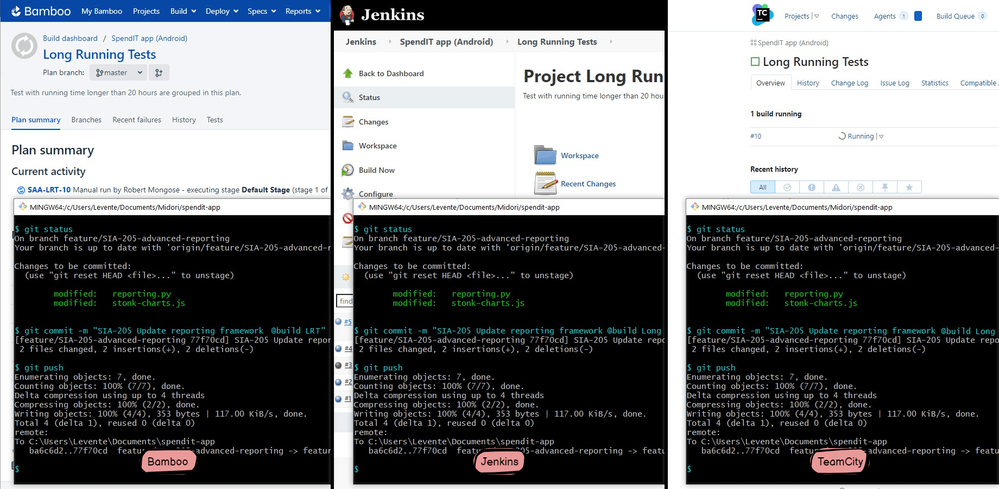The height and width of the screenshot is (489, 999).
Task: Open Build Queue in TeamCity header
Action: click(x=956, y=16)
